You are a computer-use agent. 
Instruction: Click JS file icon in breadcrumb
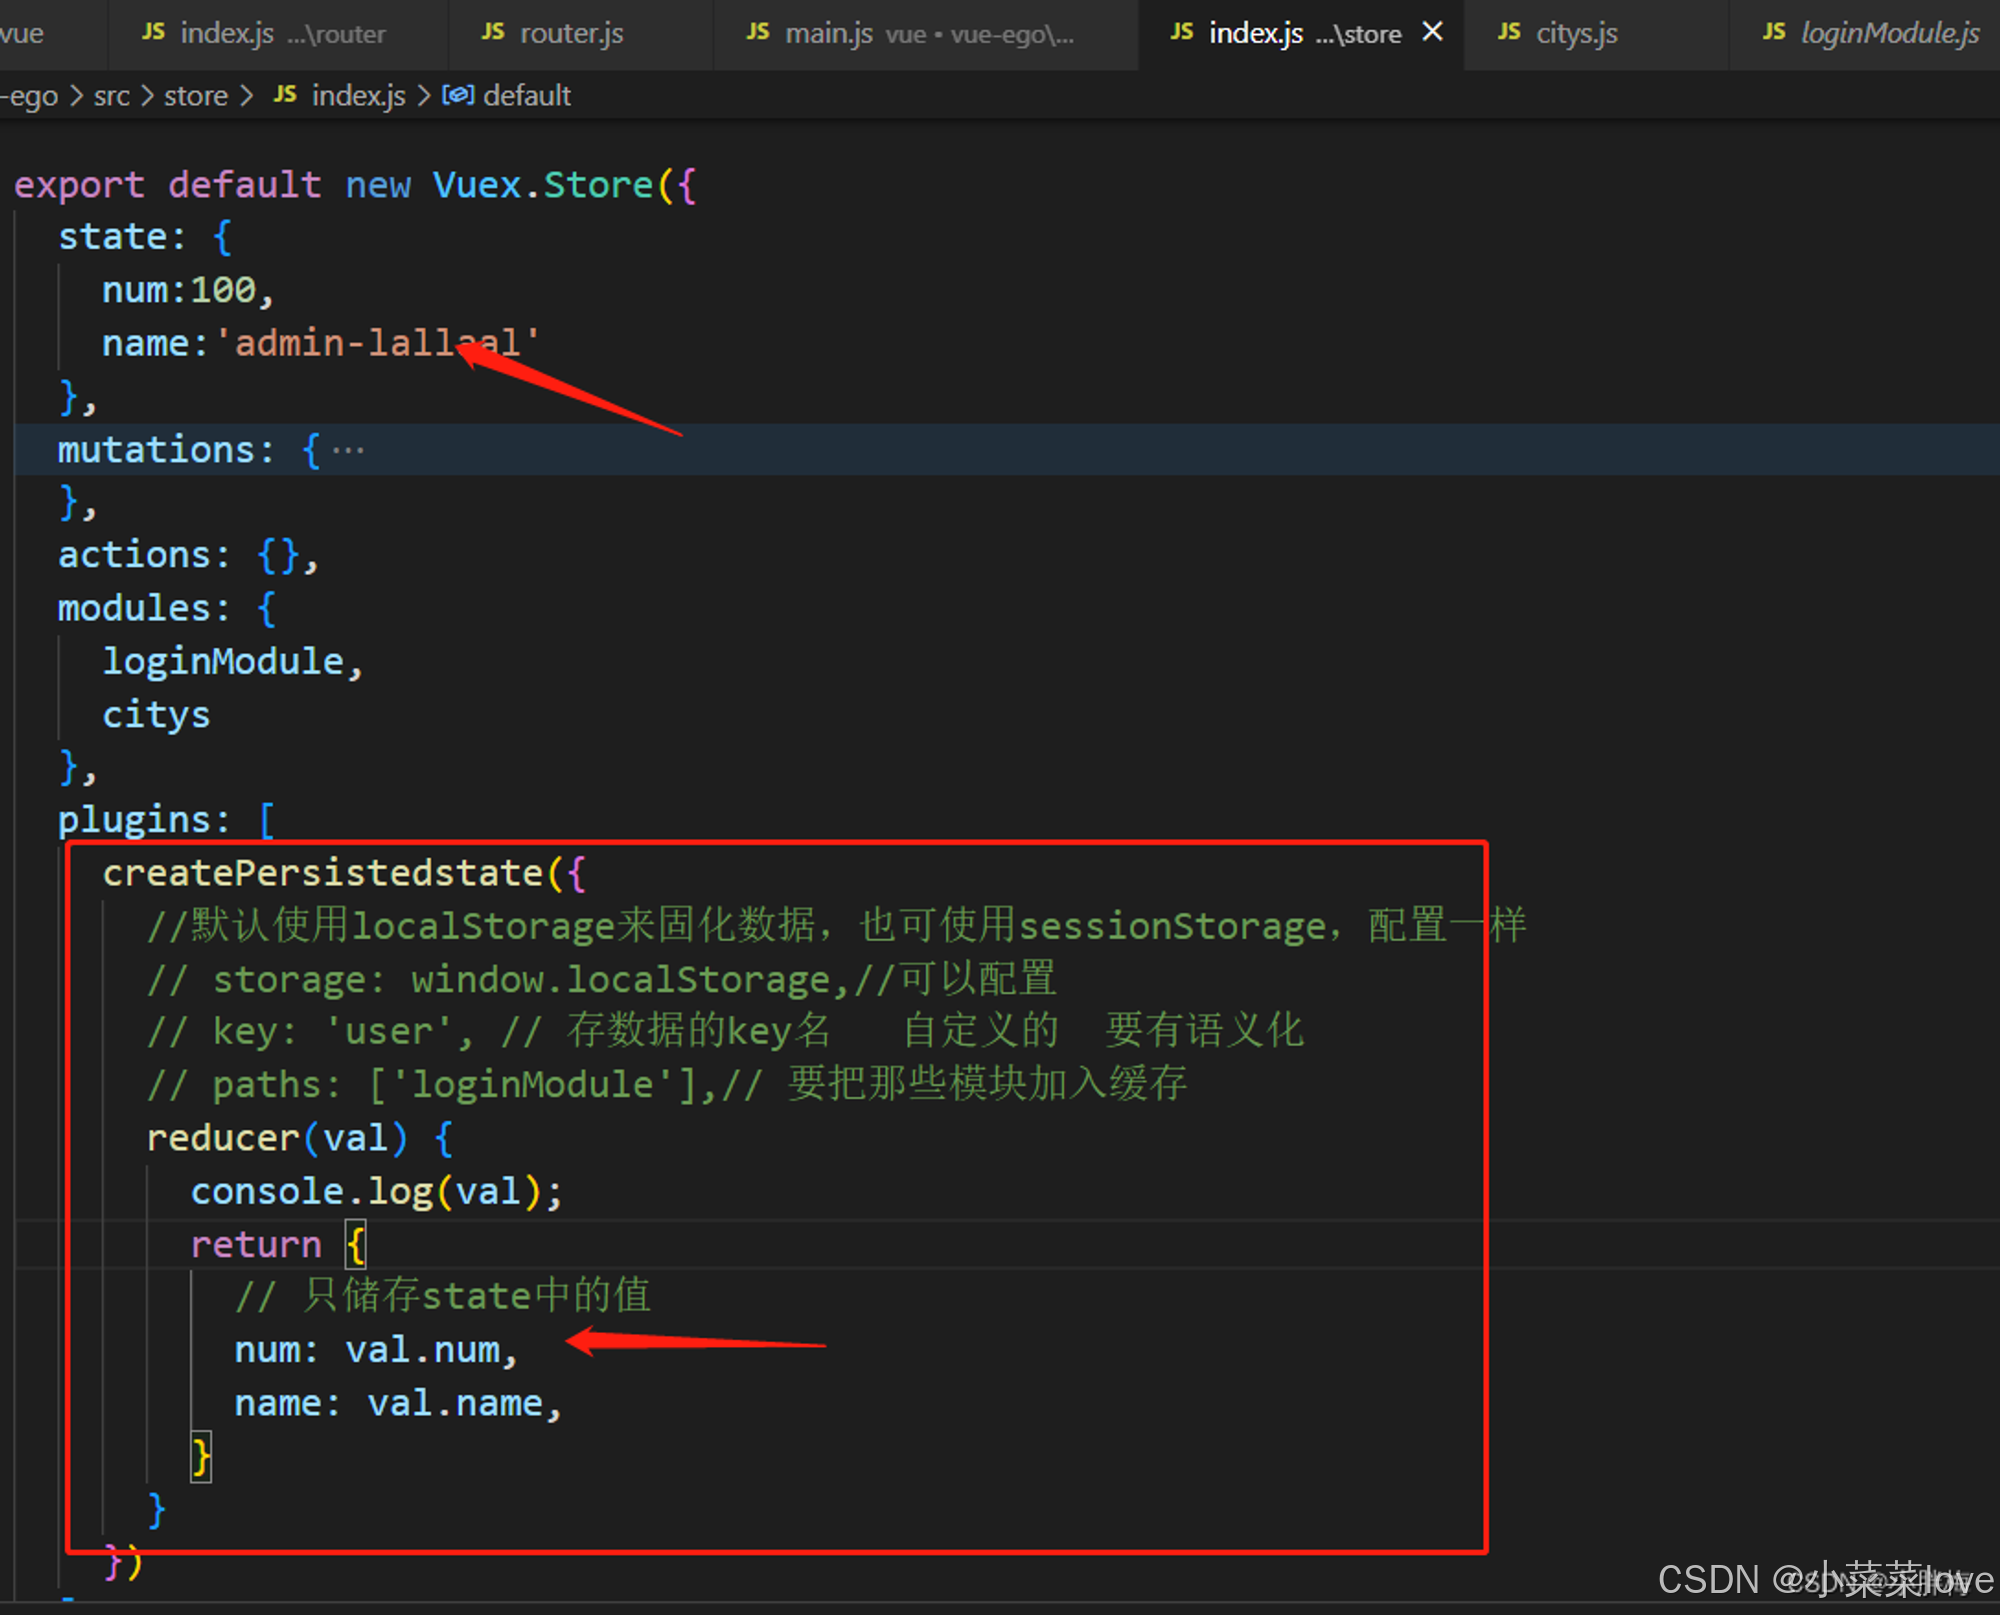pyautogui.click(x=285, y=95)
